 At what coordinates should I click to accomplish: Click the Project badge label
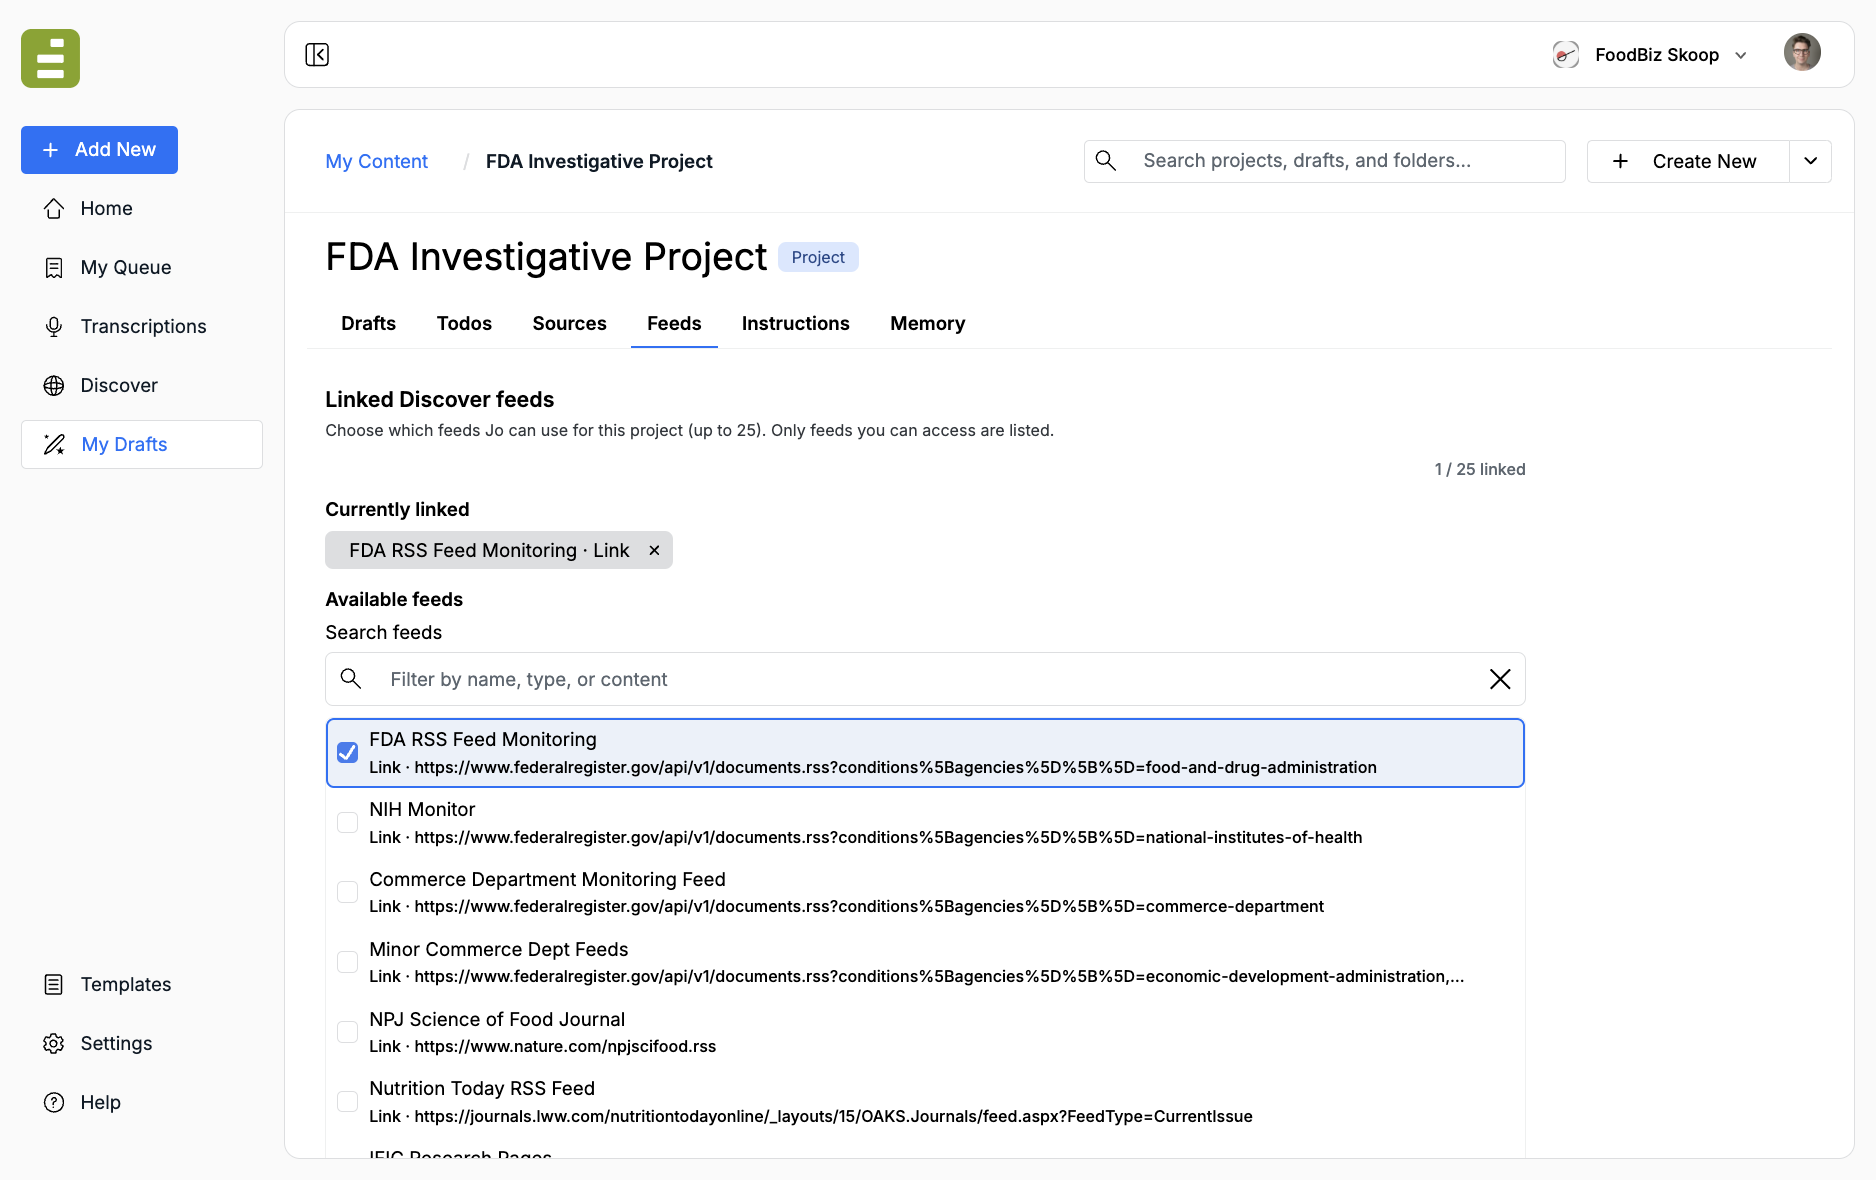click(818, 257)
